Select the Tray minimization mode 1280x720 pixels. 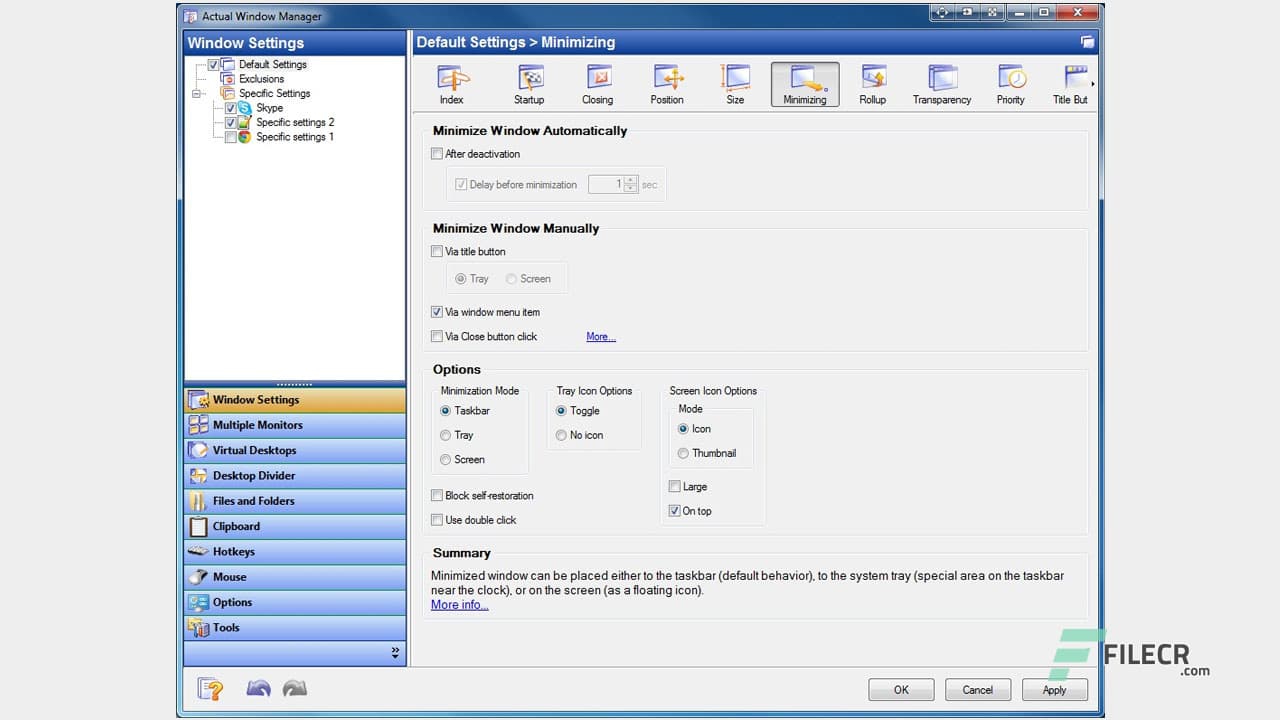tap(445, 435)
